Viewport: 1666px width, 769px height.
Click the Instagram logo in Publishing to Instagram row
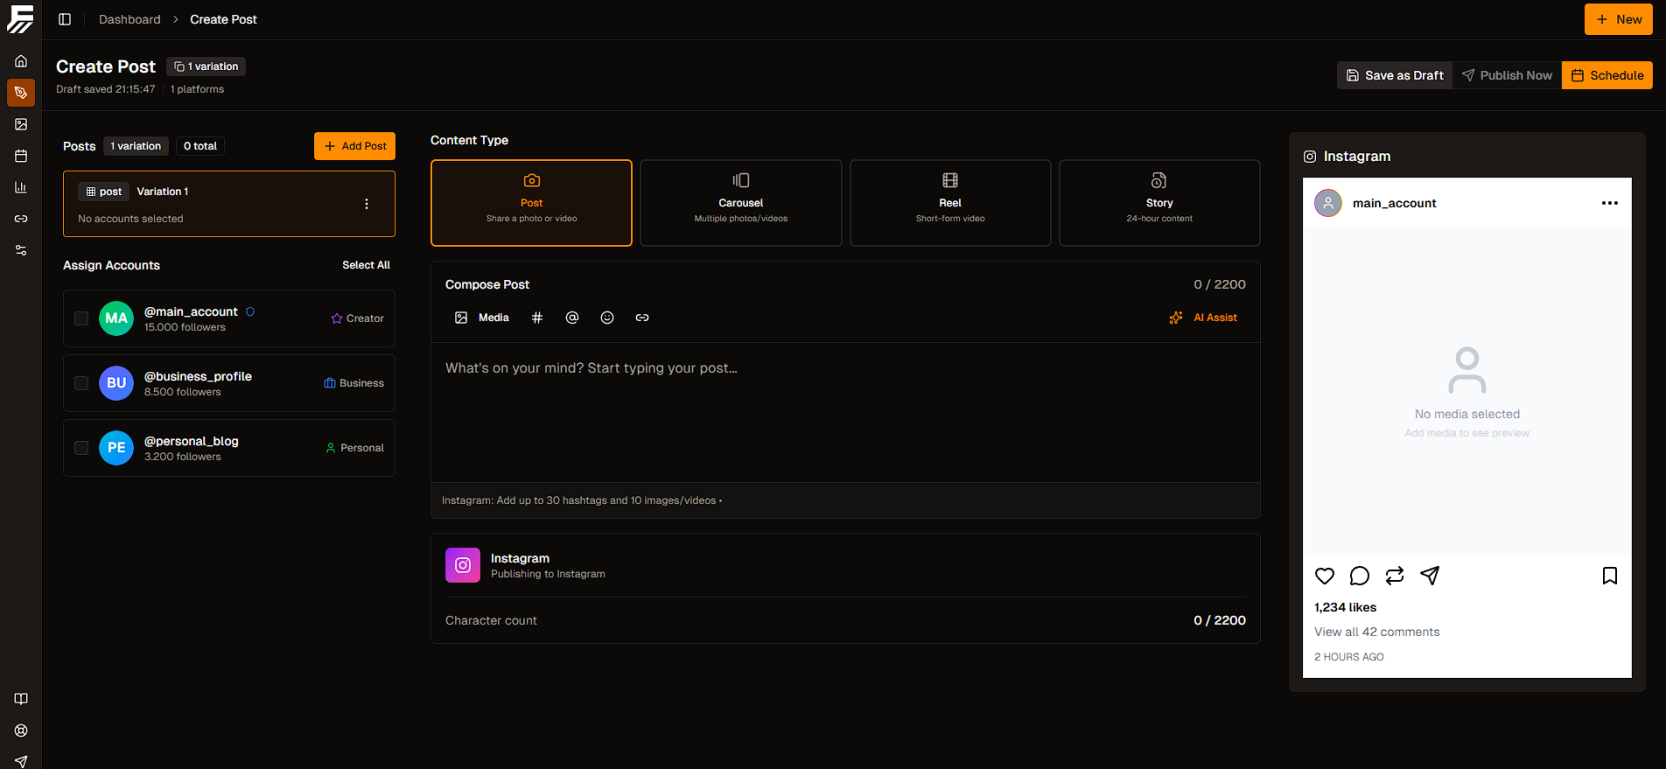point(463,565)
